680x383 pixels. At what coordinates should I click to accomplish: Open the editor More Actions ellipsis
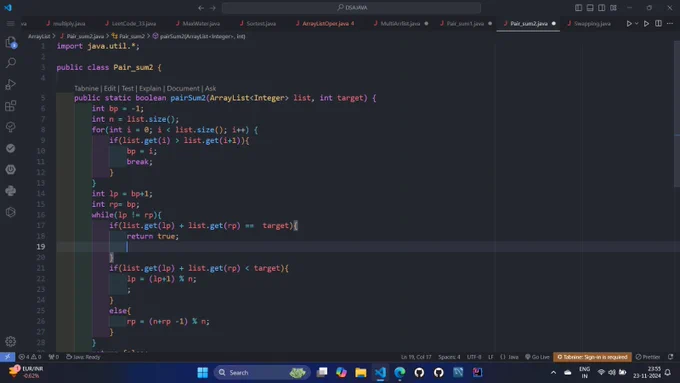point(670,23)
